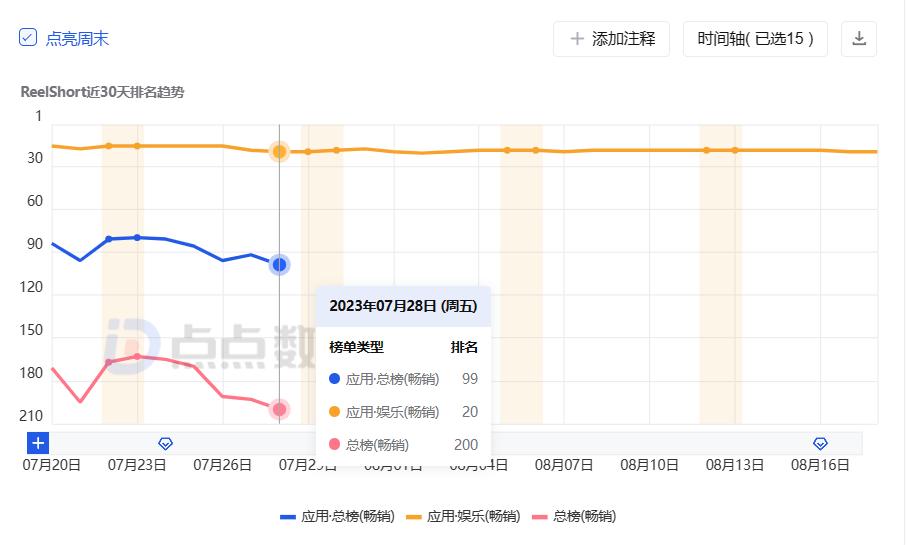906x545 pixels.
Task: Click the orange legend color swatch
Action: pos(413,517)
